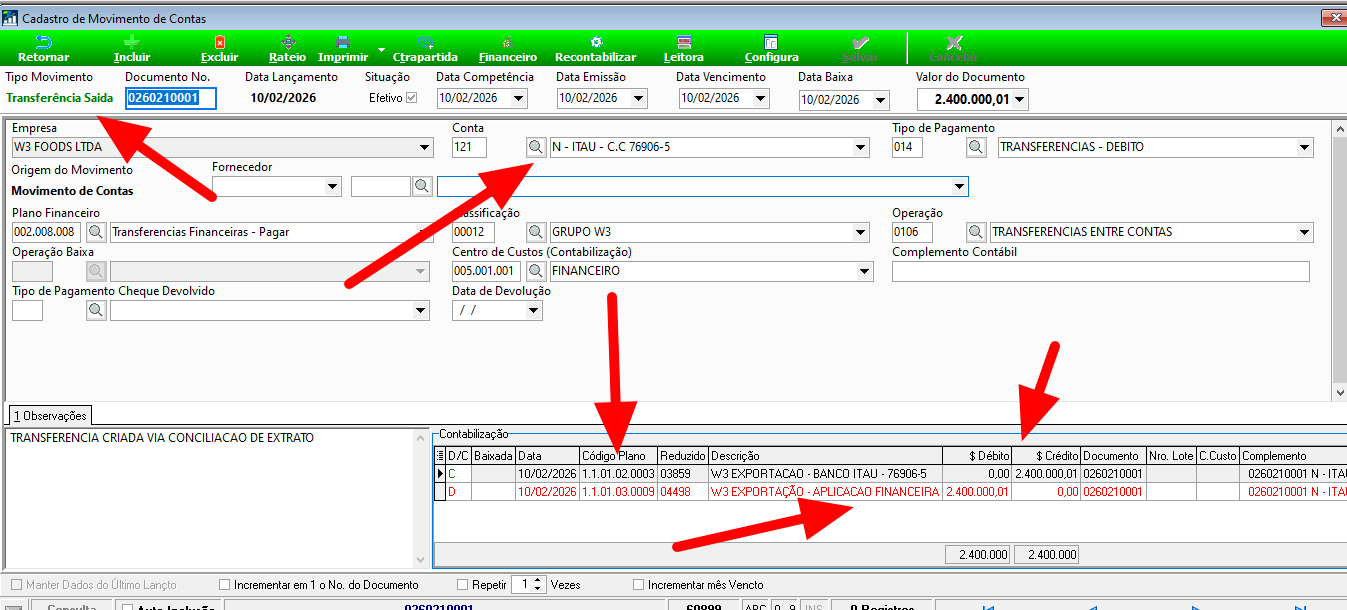Viewport: 1347px width, 610px height.
Task: Open the Imprimir dropdown arrow
Action: [x=381, y=49]
